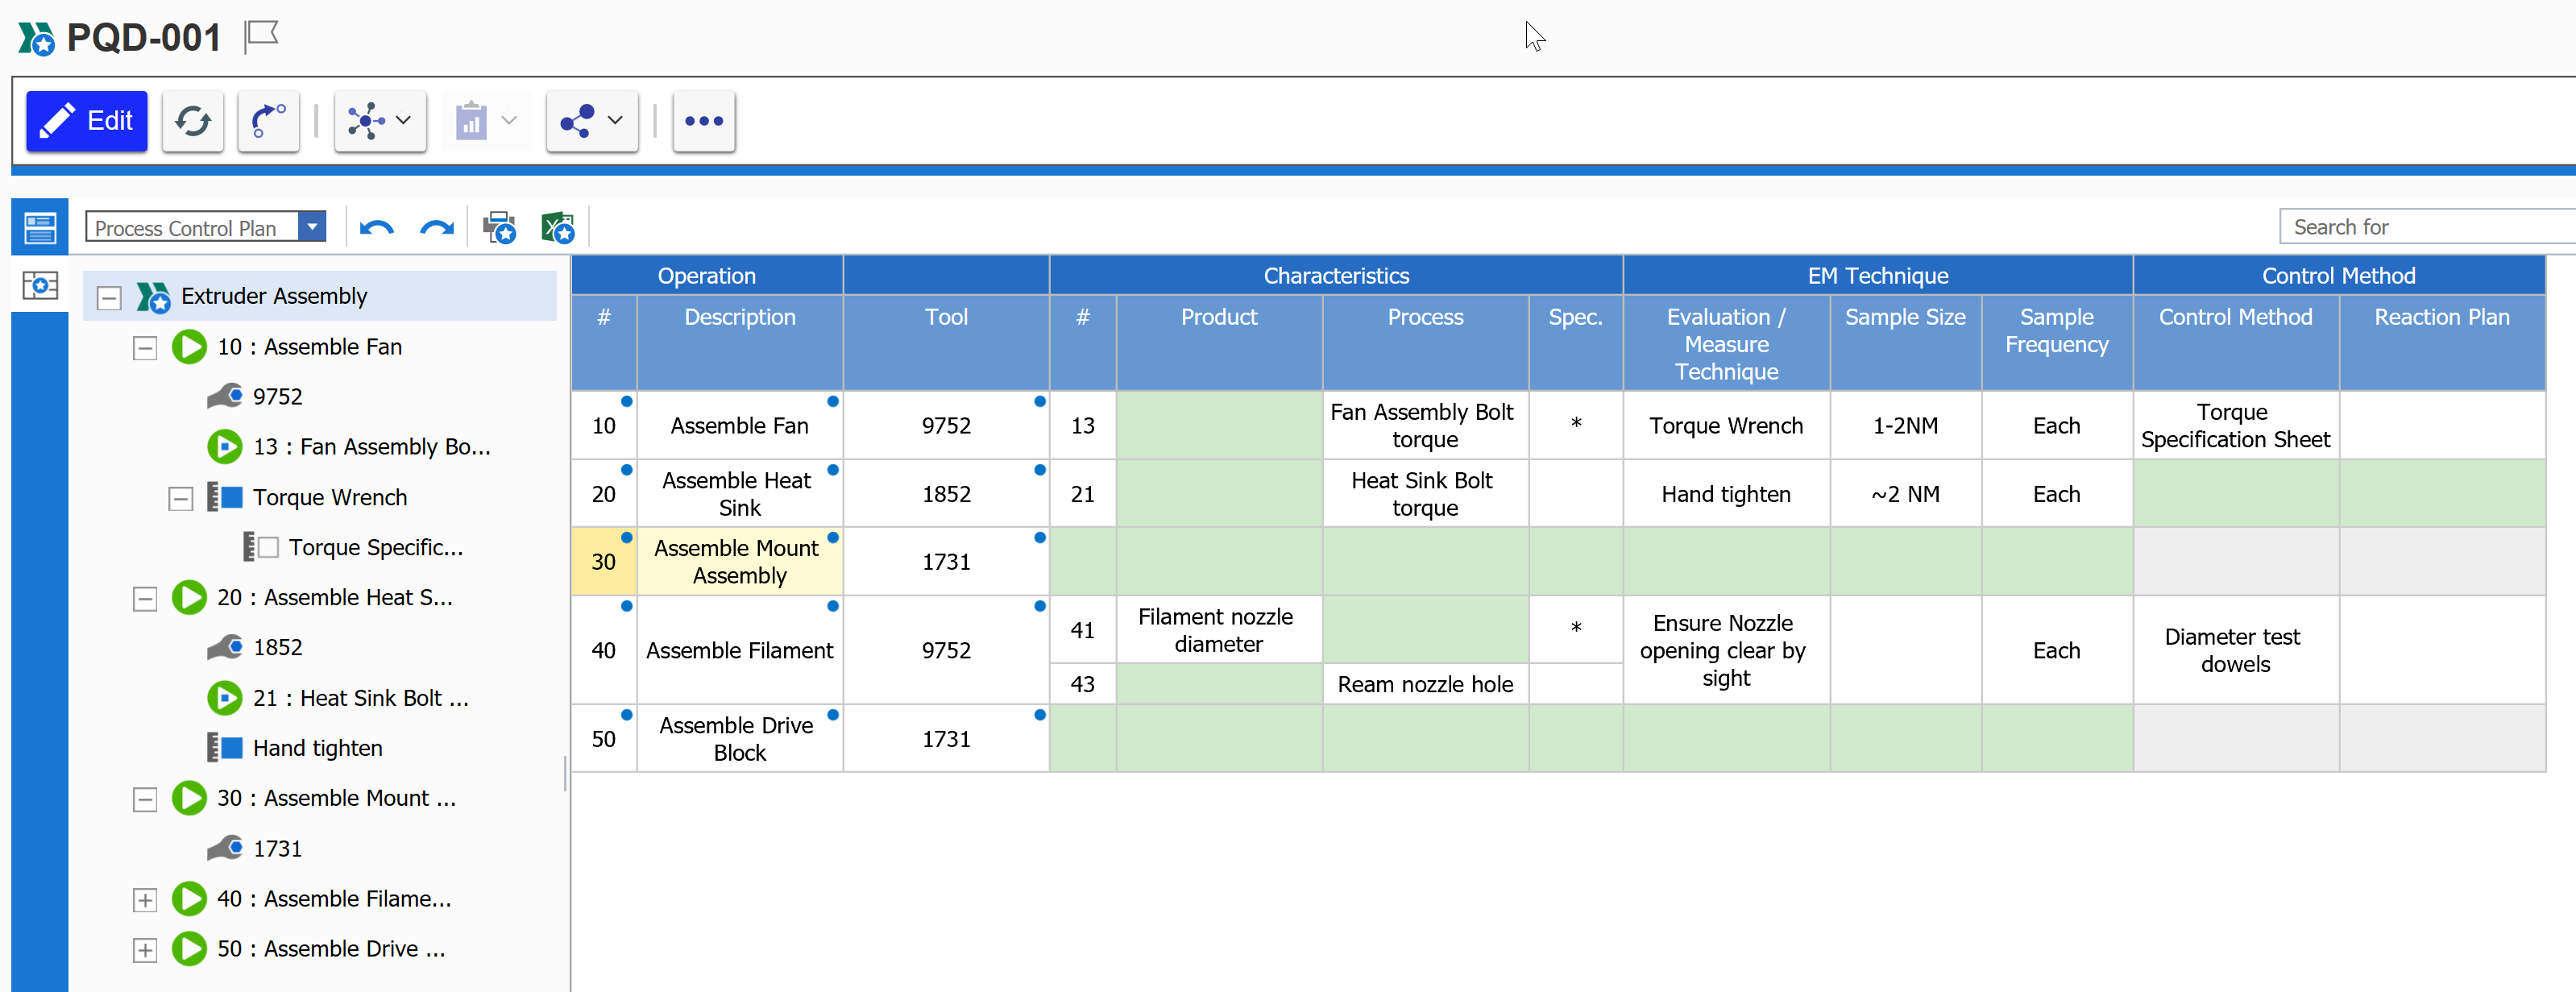Expand the 50 : Assemble Drive node
The image size is (2576, 992).
[x=145, y=950]
